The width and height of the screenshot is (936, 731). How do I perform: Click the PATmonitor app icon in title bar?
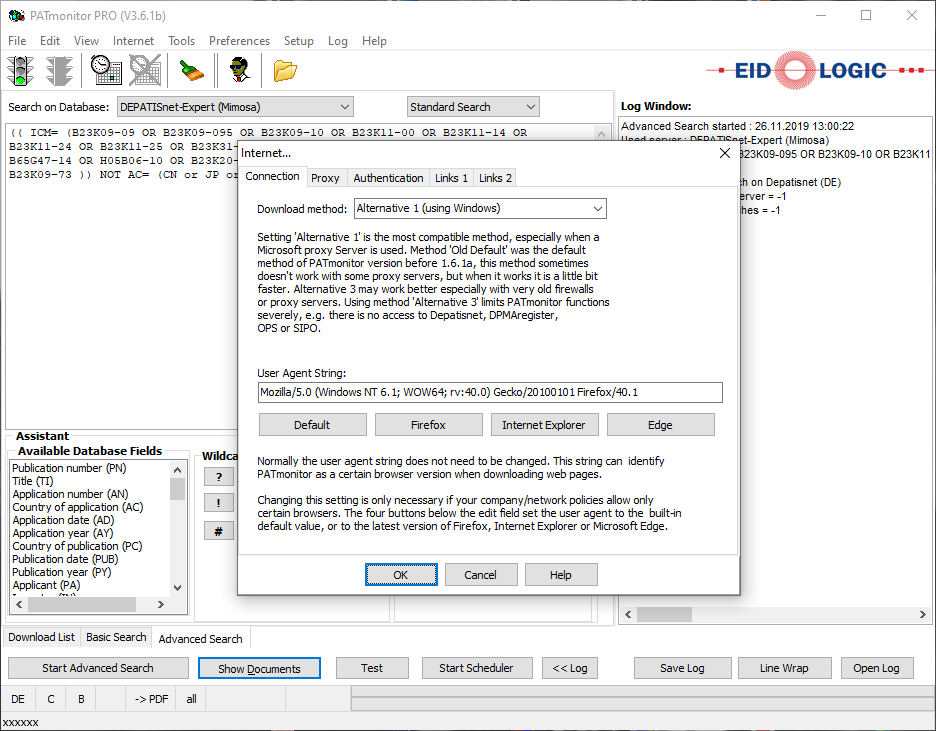click(16, 16)
